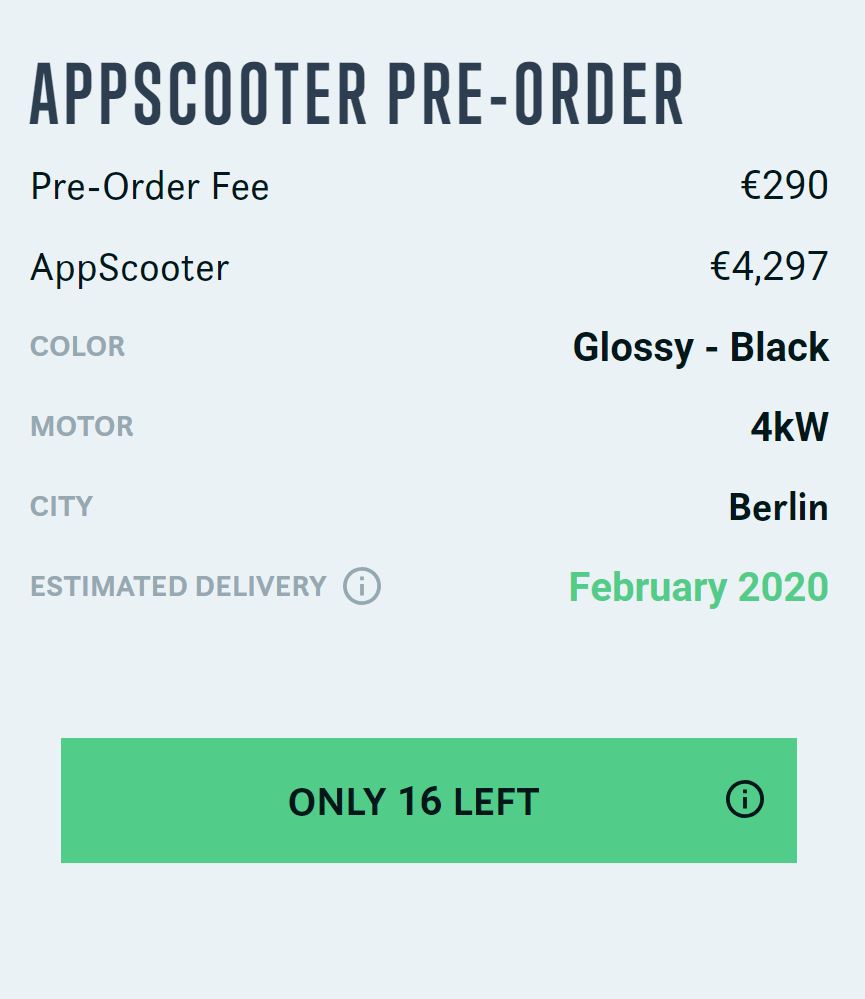865x999 pixels.
Task: Click the MOTOR label
Action: (x=82, y=426)
